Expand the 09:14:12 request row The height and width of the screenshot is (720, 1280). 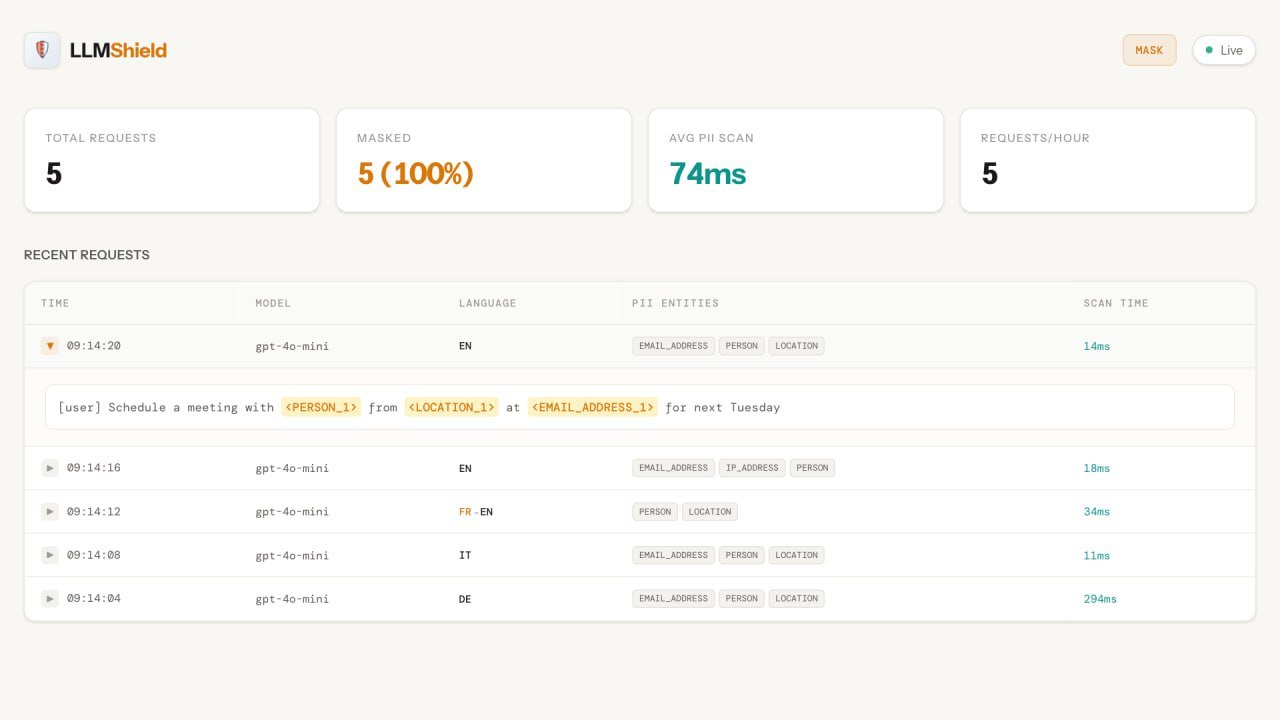pyautogui.click(x=50, y=511)
